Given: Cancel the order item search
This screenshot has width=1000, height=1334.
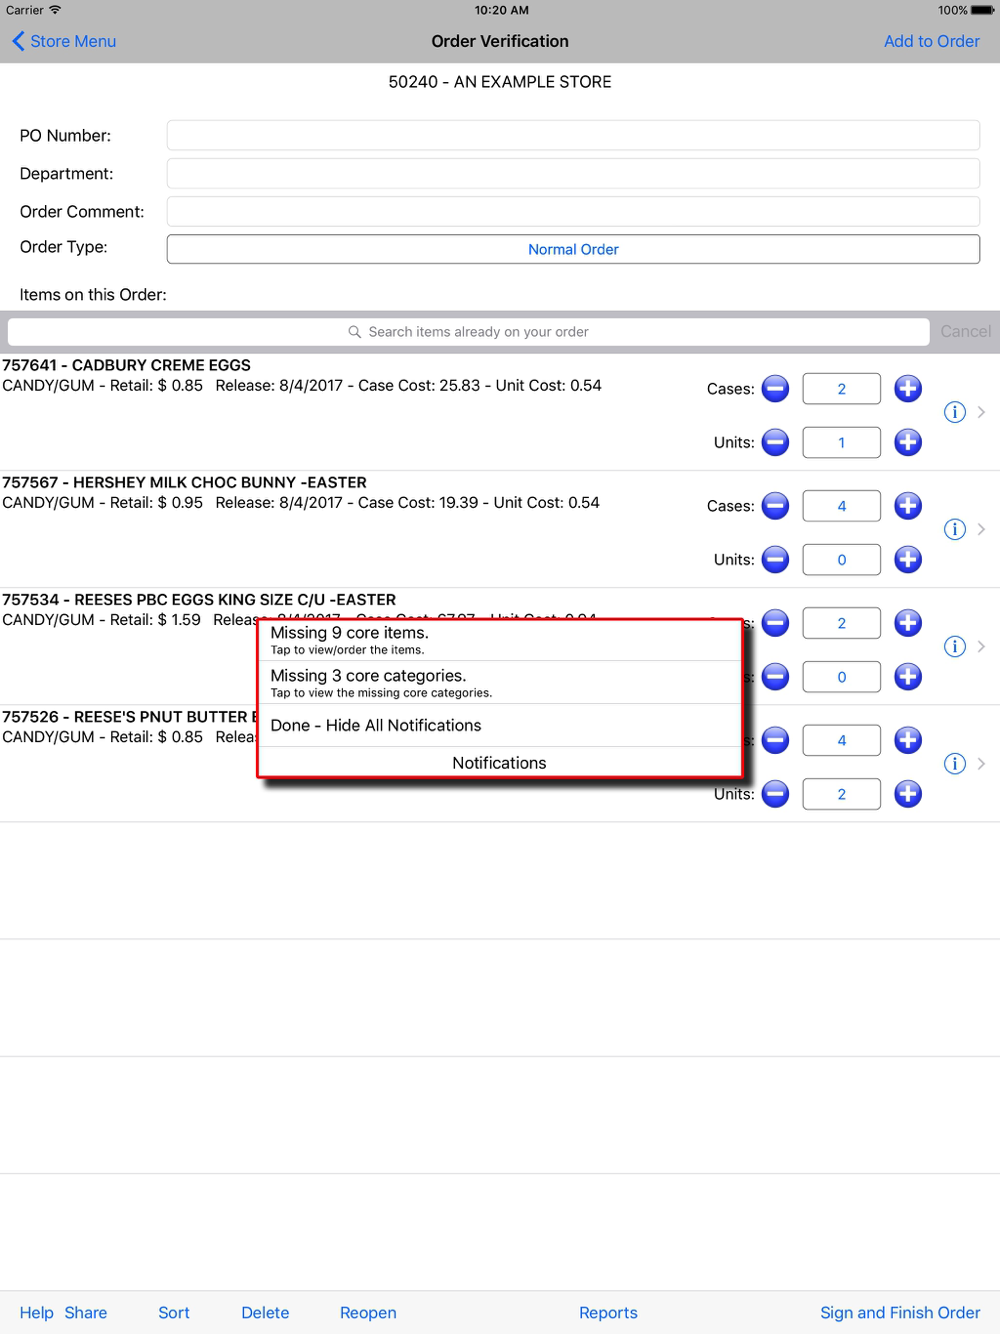Looking at the screenshot, I should pyautogui.click(x=965, y=331).
